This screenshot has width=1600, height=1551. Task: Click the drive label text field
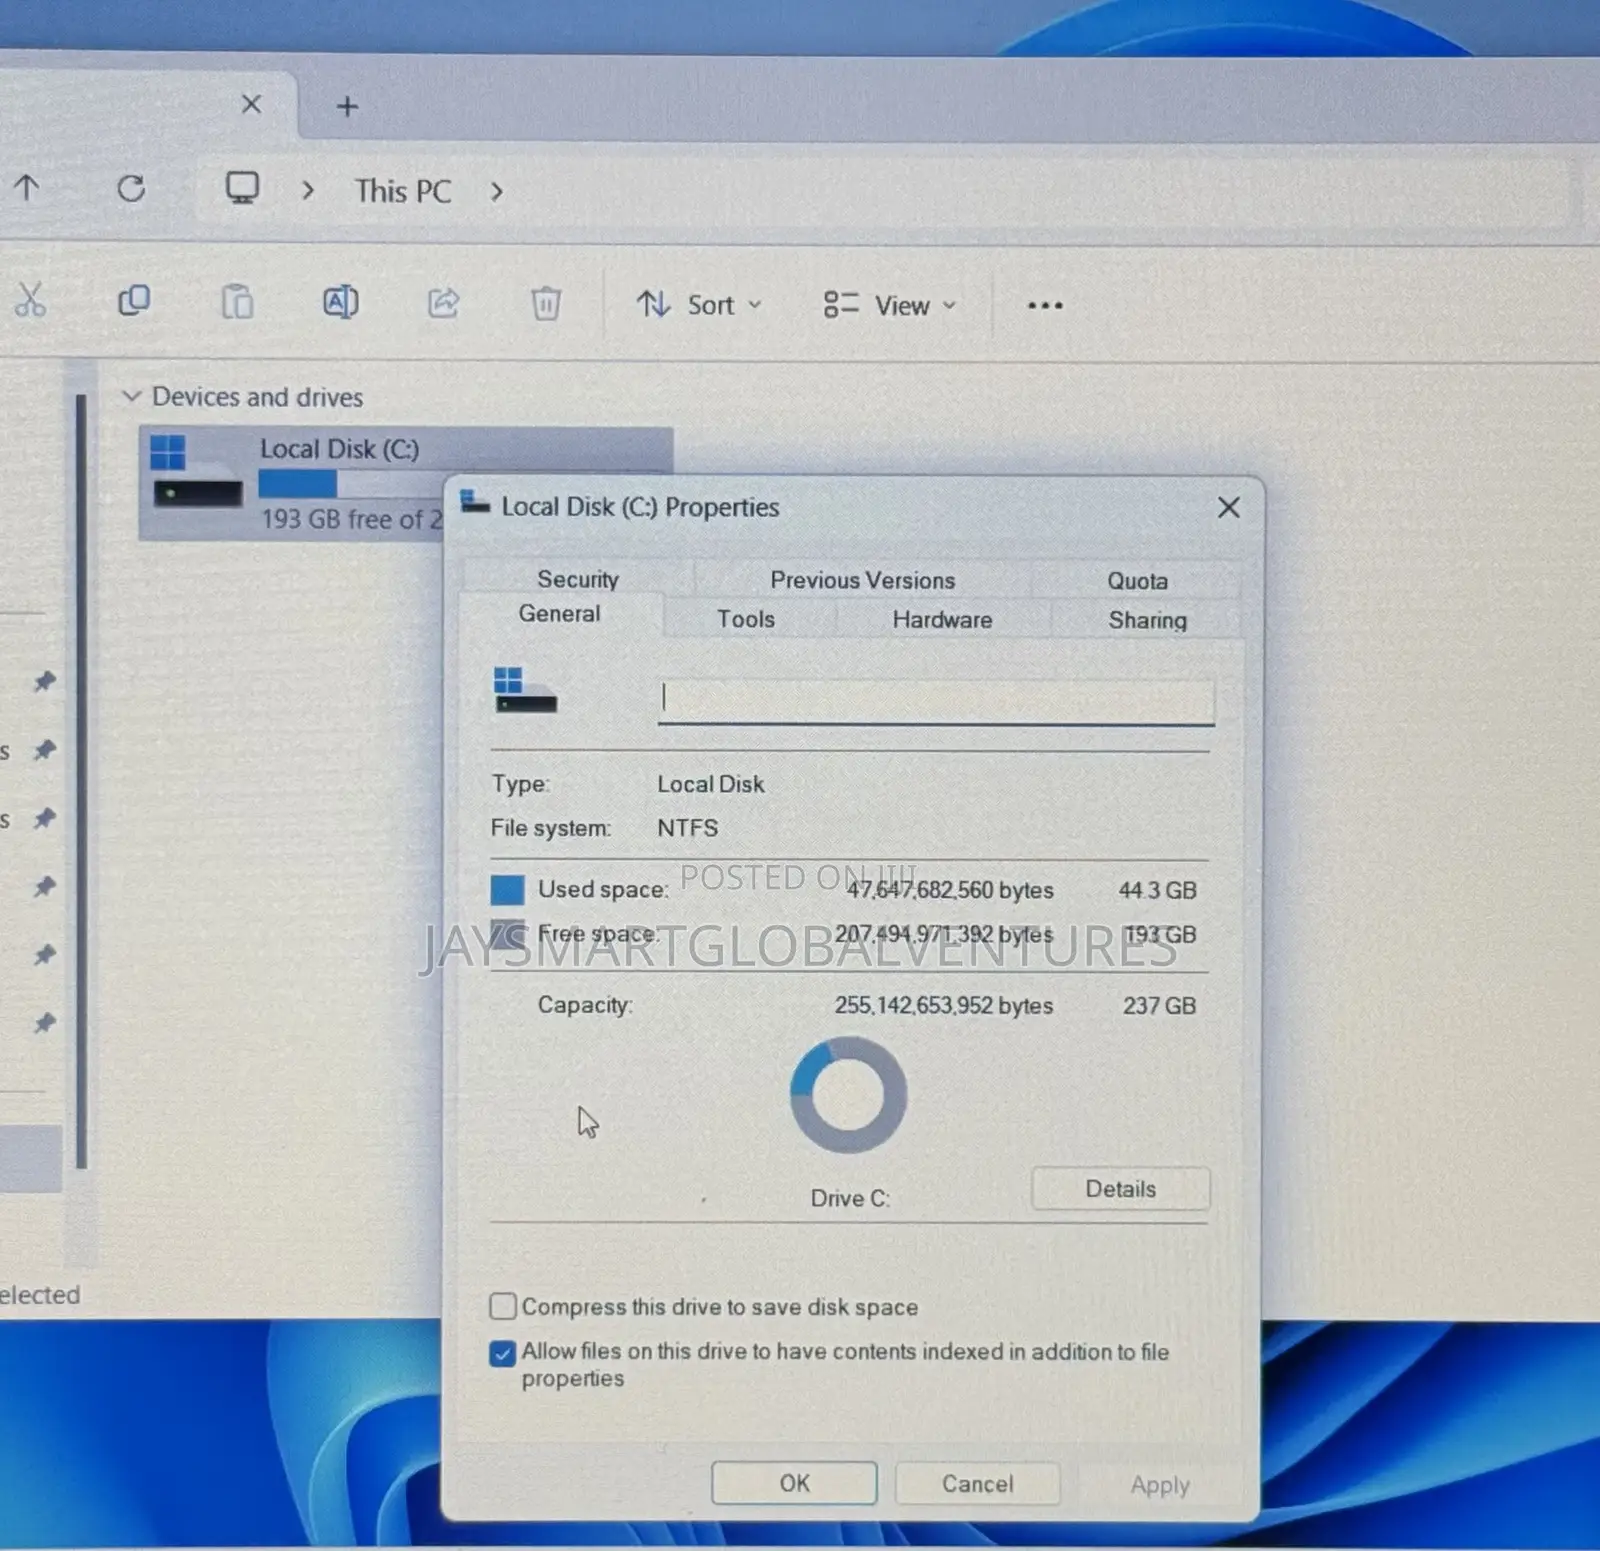pos(936,702)
